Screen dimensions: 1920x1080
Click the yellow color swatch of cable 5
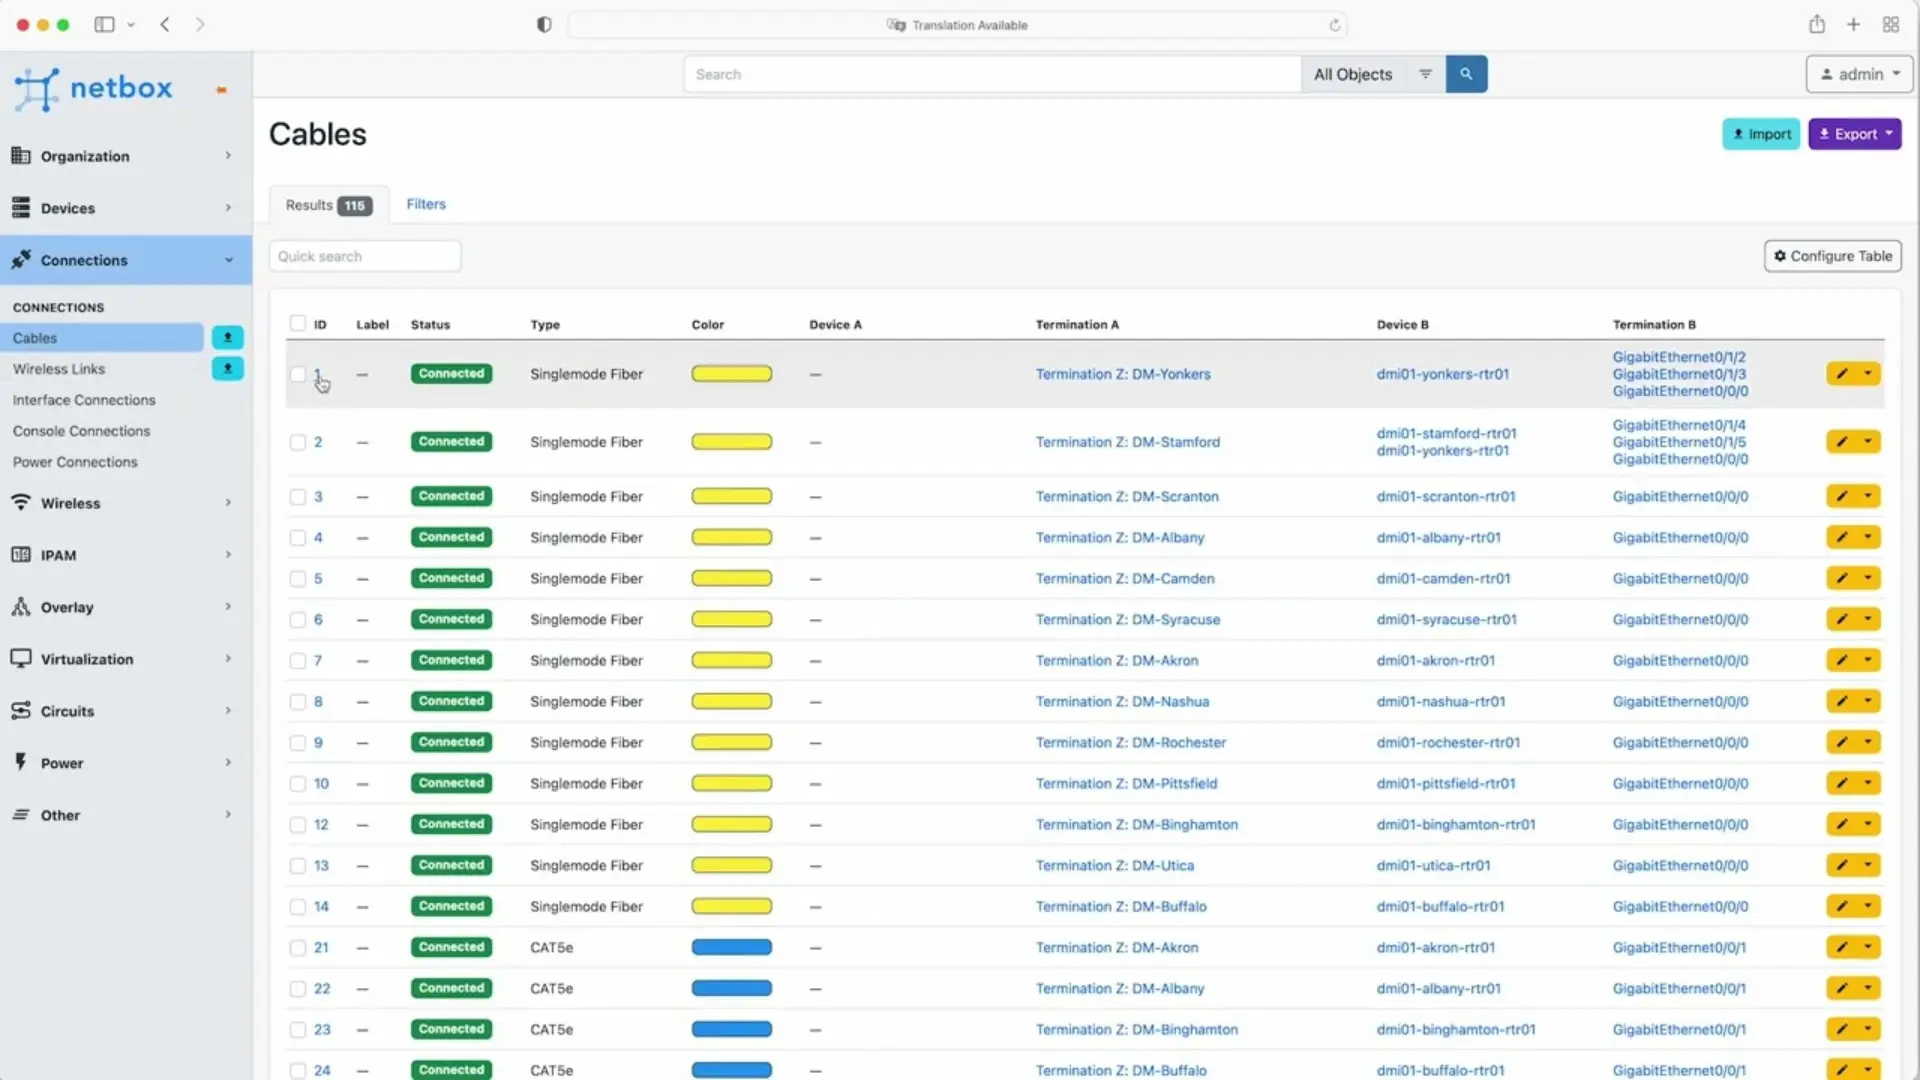732,578
